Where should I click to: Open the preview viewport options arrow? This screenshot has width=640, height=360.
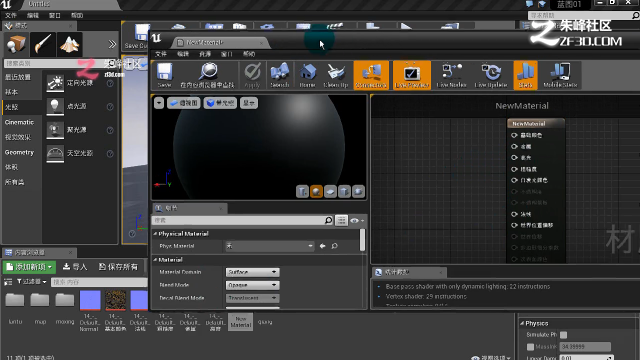click(x=159, y=103)
